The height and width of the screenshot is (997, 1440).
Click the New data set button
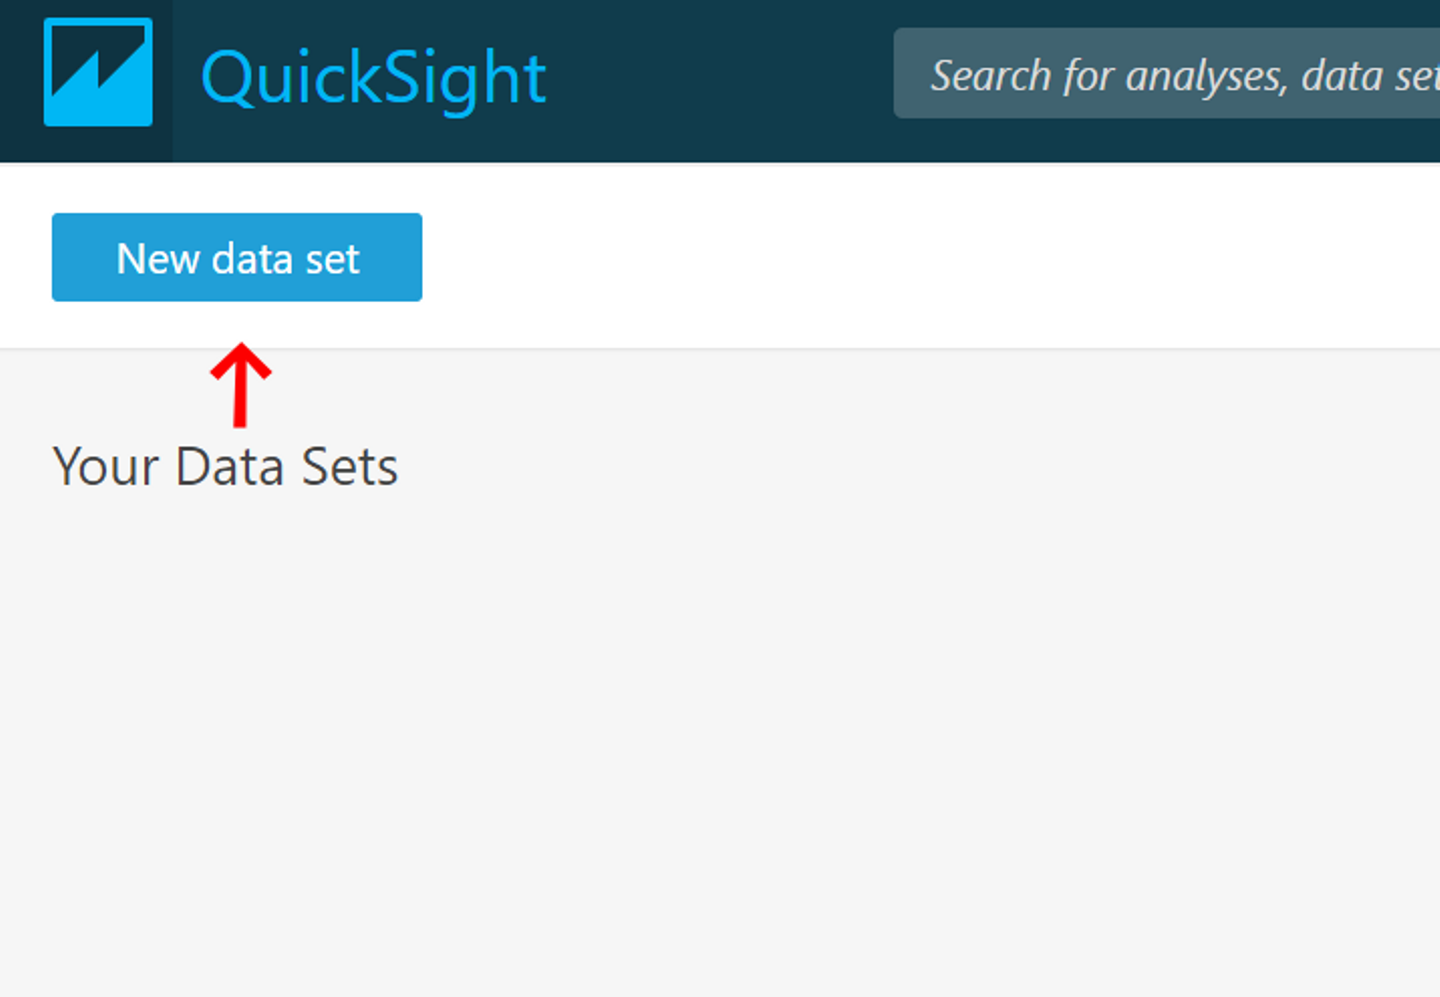click(x=237, y=258)
